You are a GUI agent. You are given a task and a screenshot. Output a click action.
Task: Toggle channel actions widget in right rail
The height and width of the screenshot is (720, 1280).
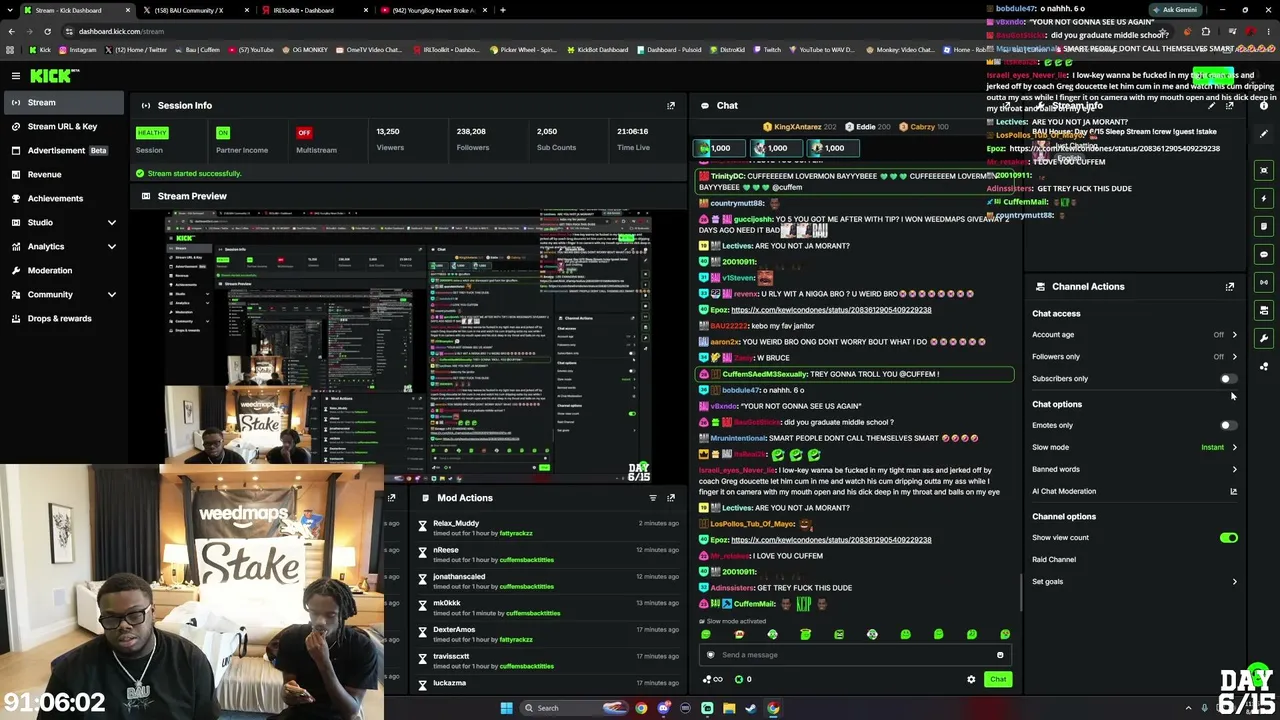(x=1264, y=310)
